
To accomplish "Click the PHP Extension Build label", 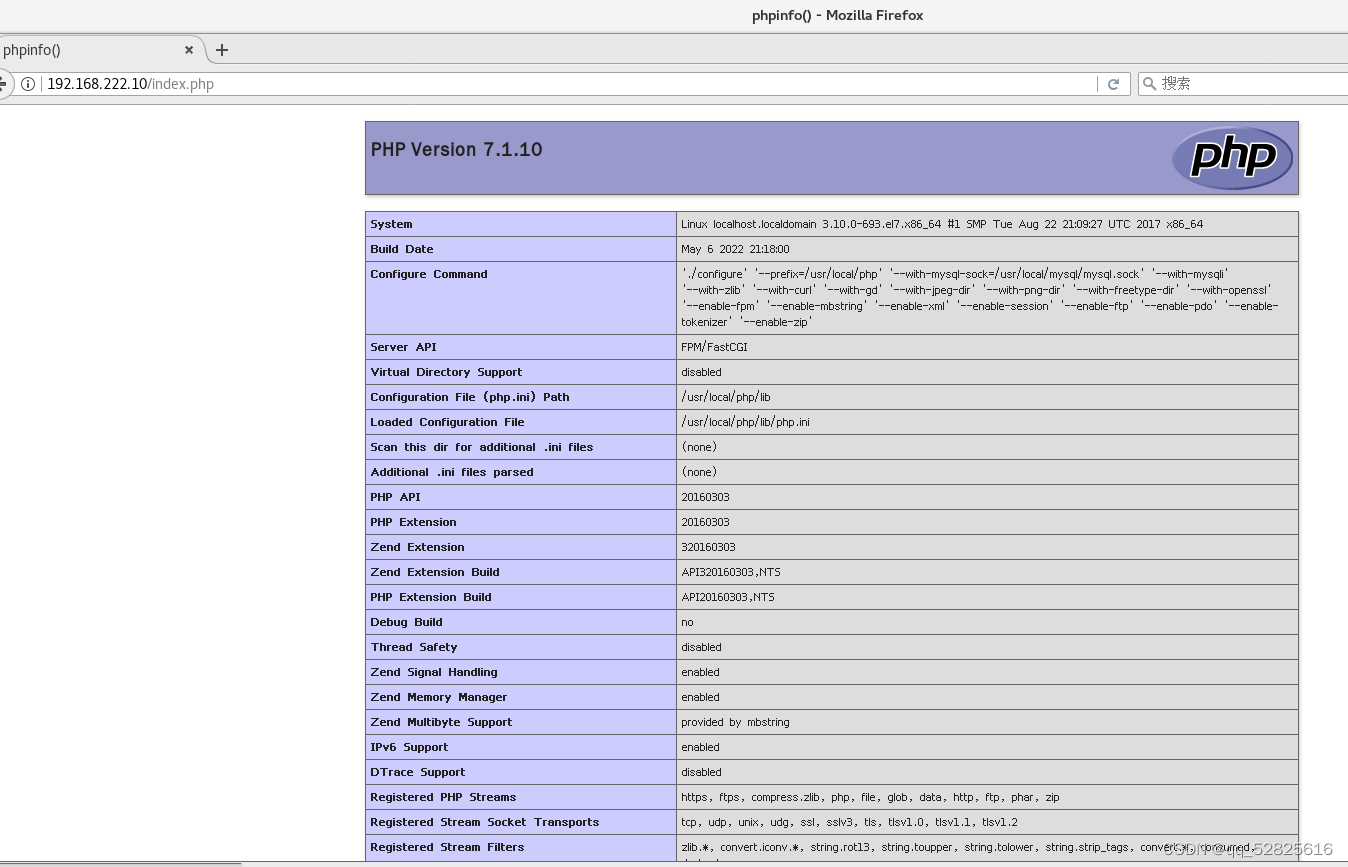I will coord(431,597).
